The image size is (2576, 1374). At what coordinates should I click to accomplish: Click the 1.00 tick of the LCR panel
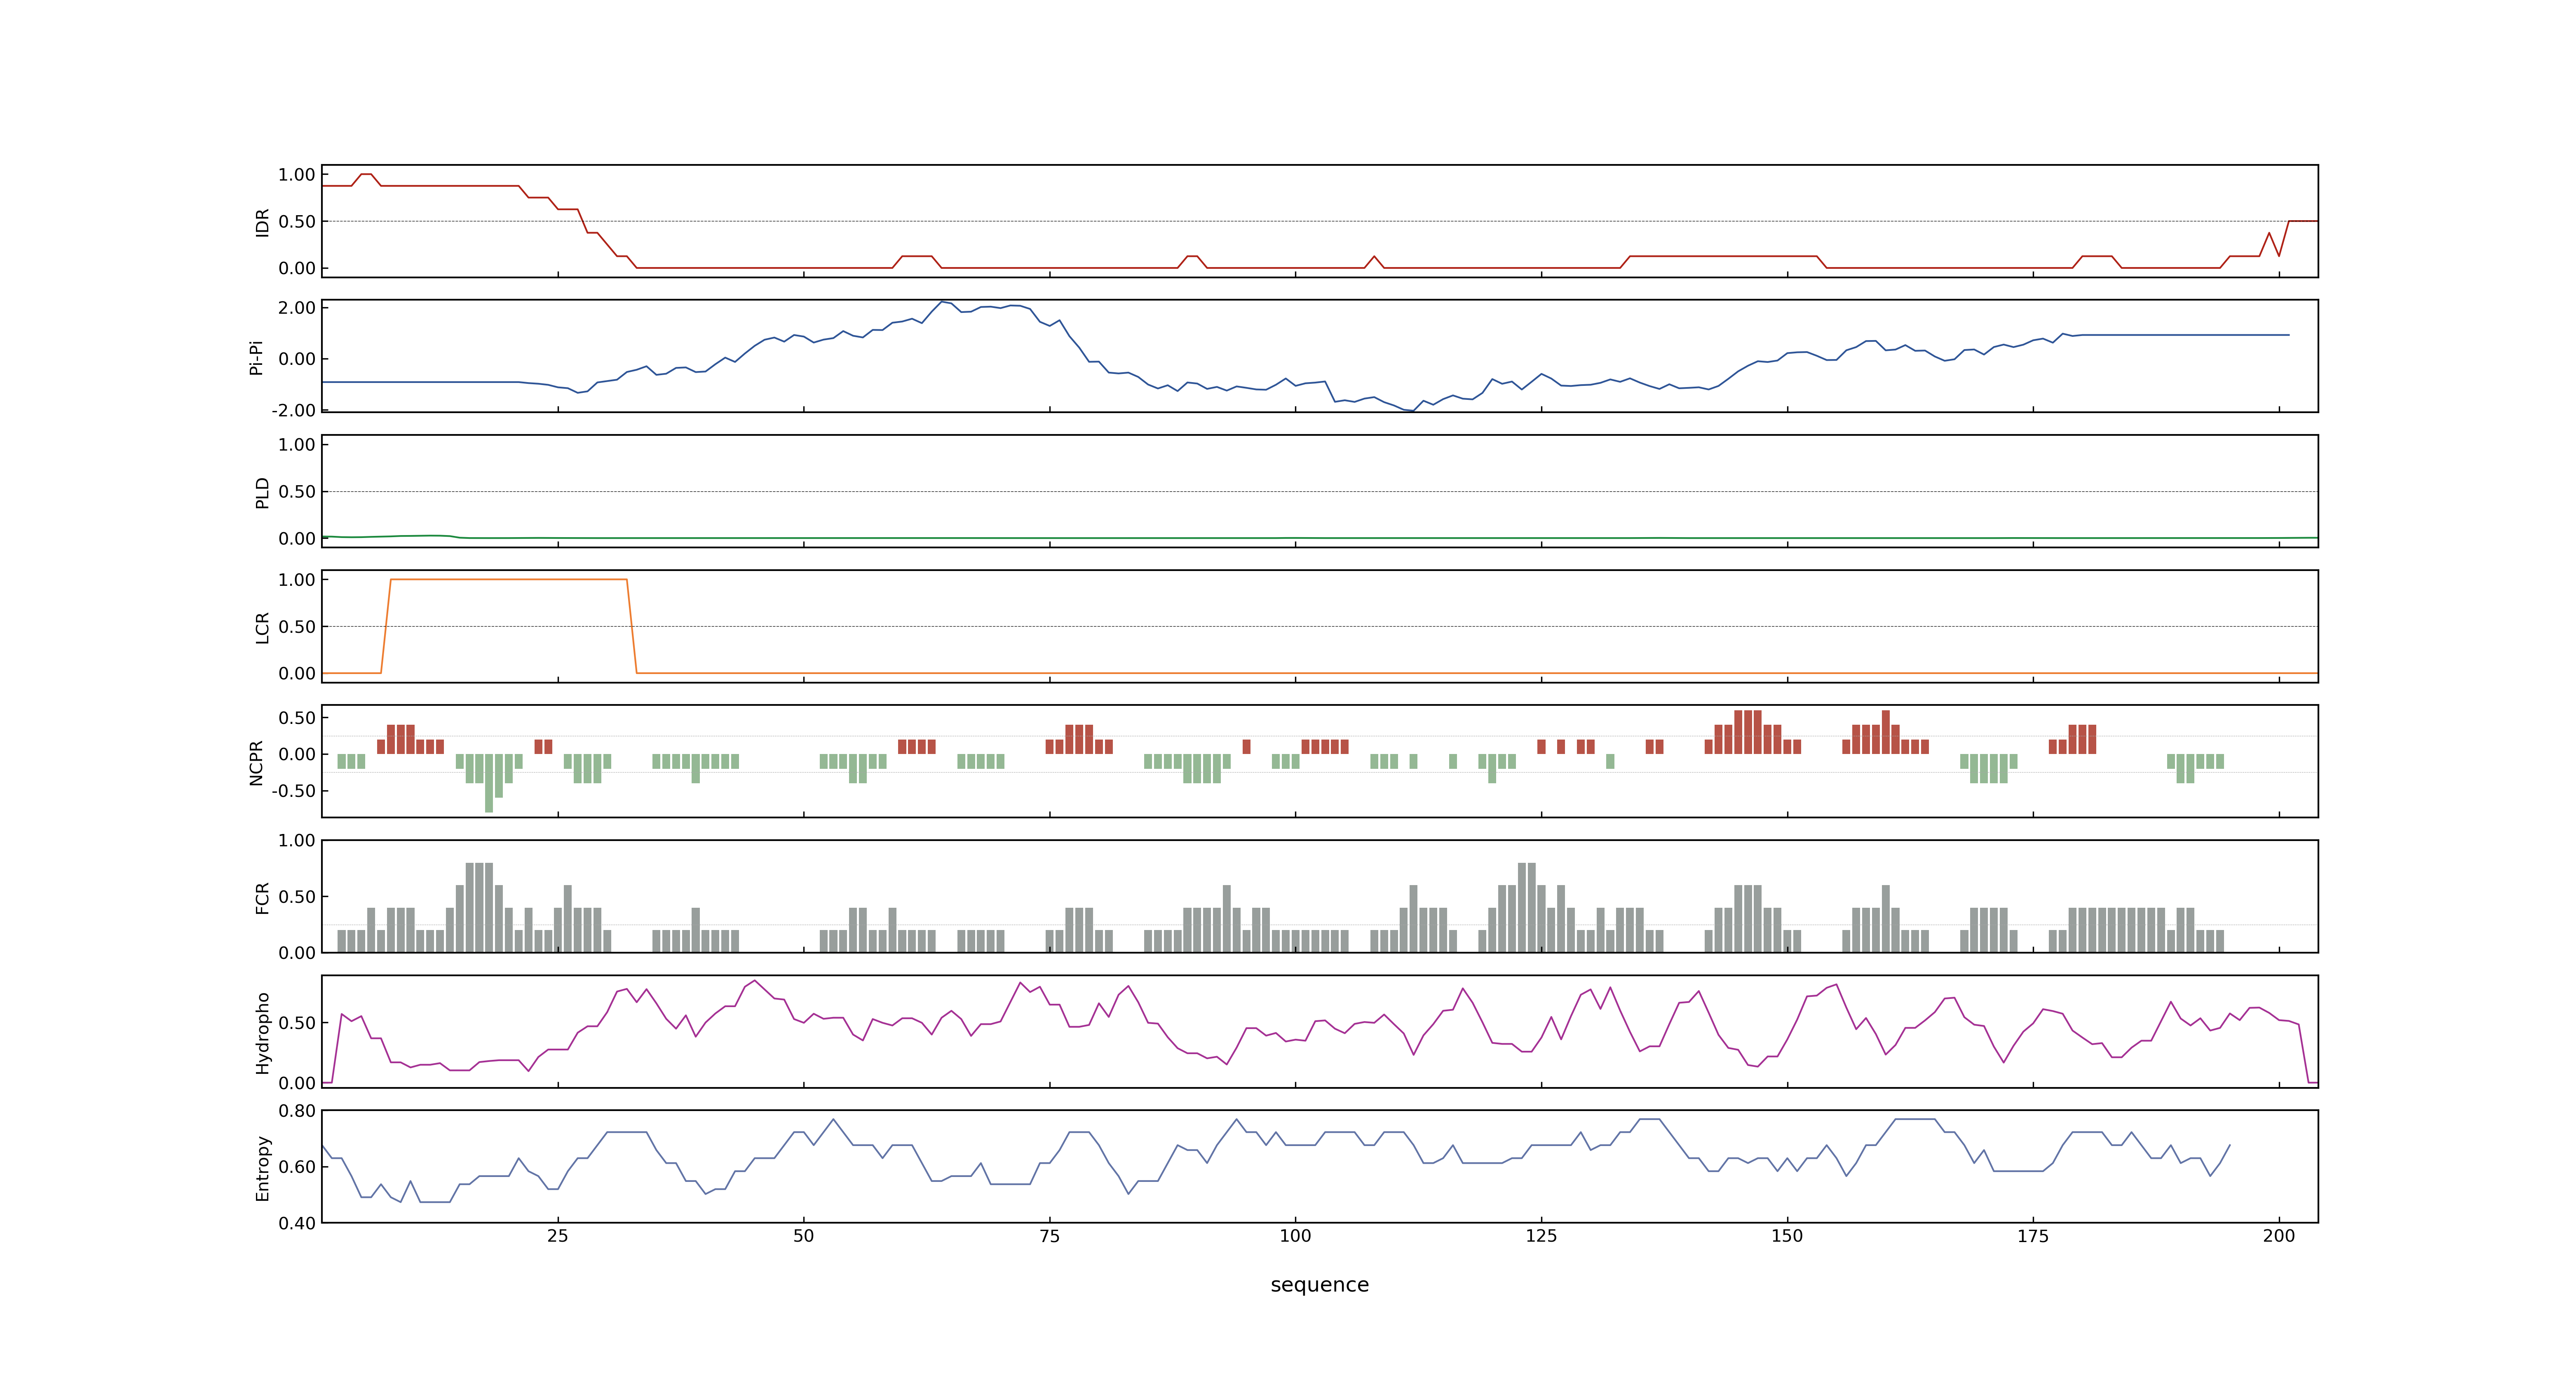point(297,579)
